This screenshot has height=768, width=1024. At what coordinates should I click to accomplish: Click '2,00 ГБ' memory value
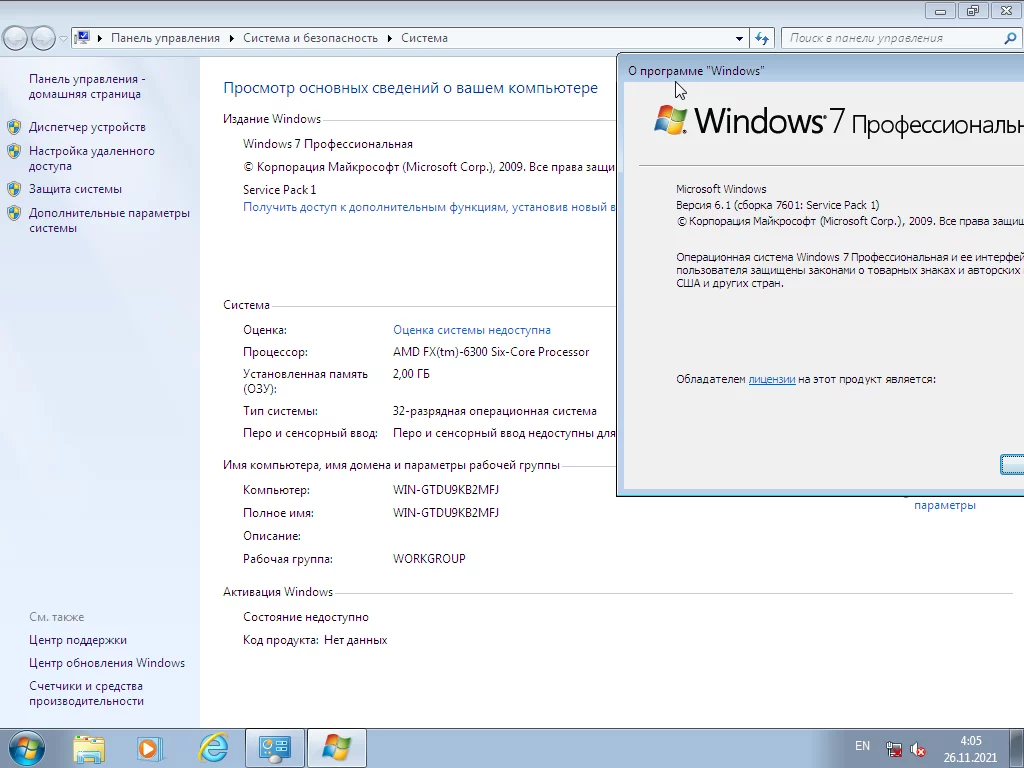coord(411,374)
